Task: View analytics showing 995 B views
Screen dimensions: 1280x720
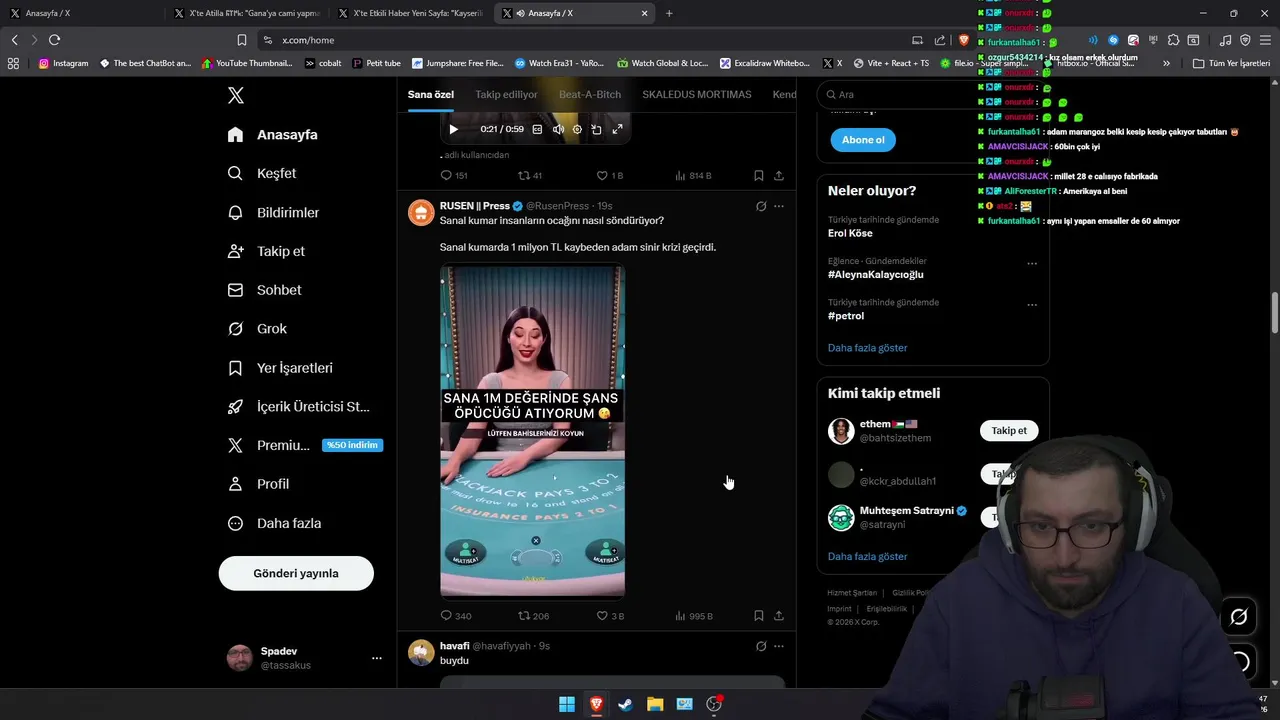Action: pos(694,616)
